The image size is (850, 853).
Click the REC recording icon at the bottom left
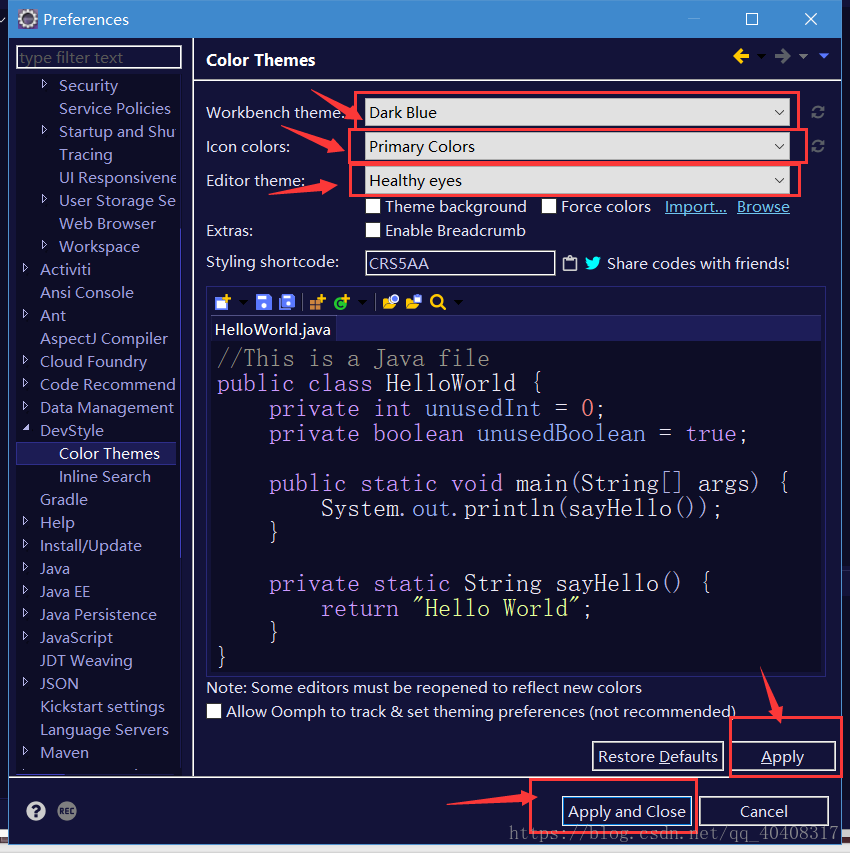click(67, 811)
